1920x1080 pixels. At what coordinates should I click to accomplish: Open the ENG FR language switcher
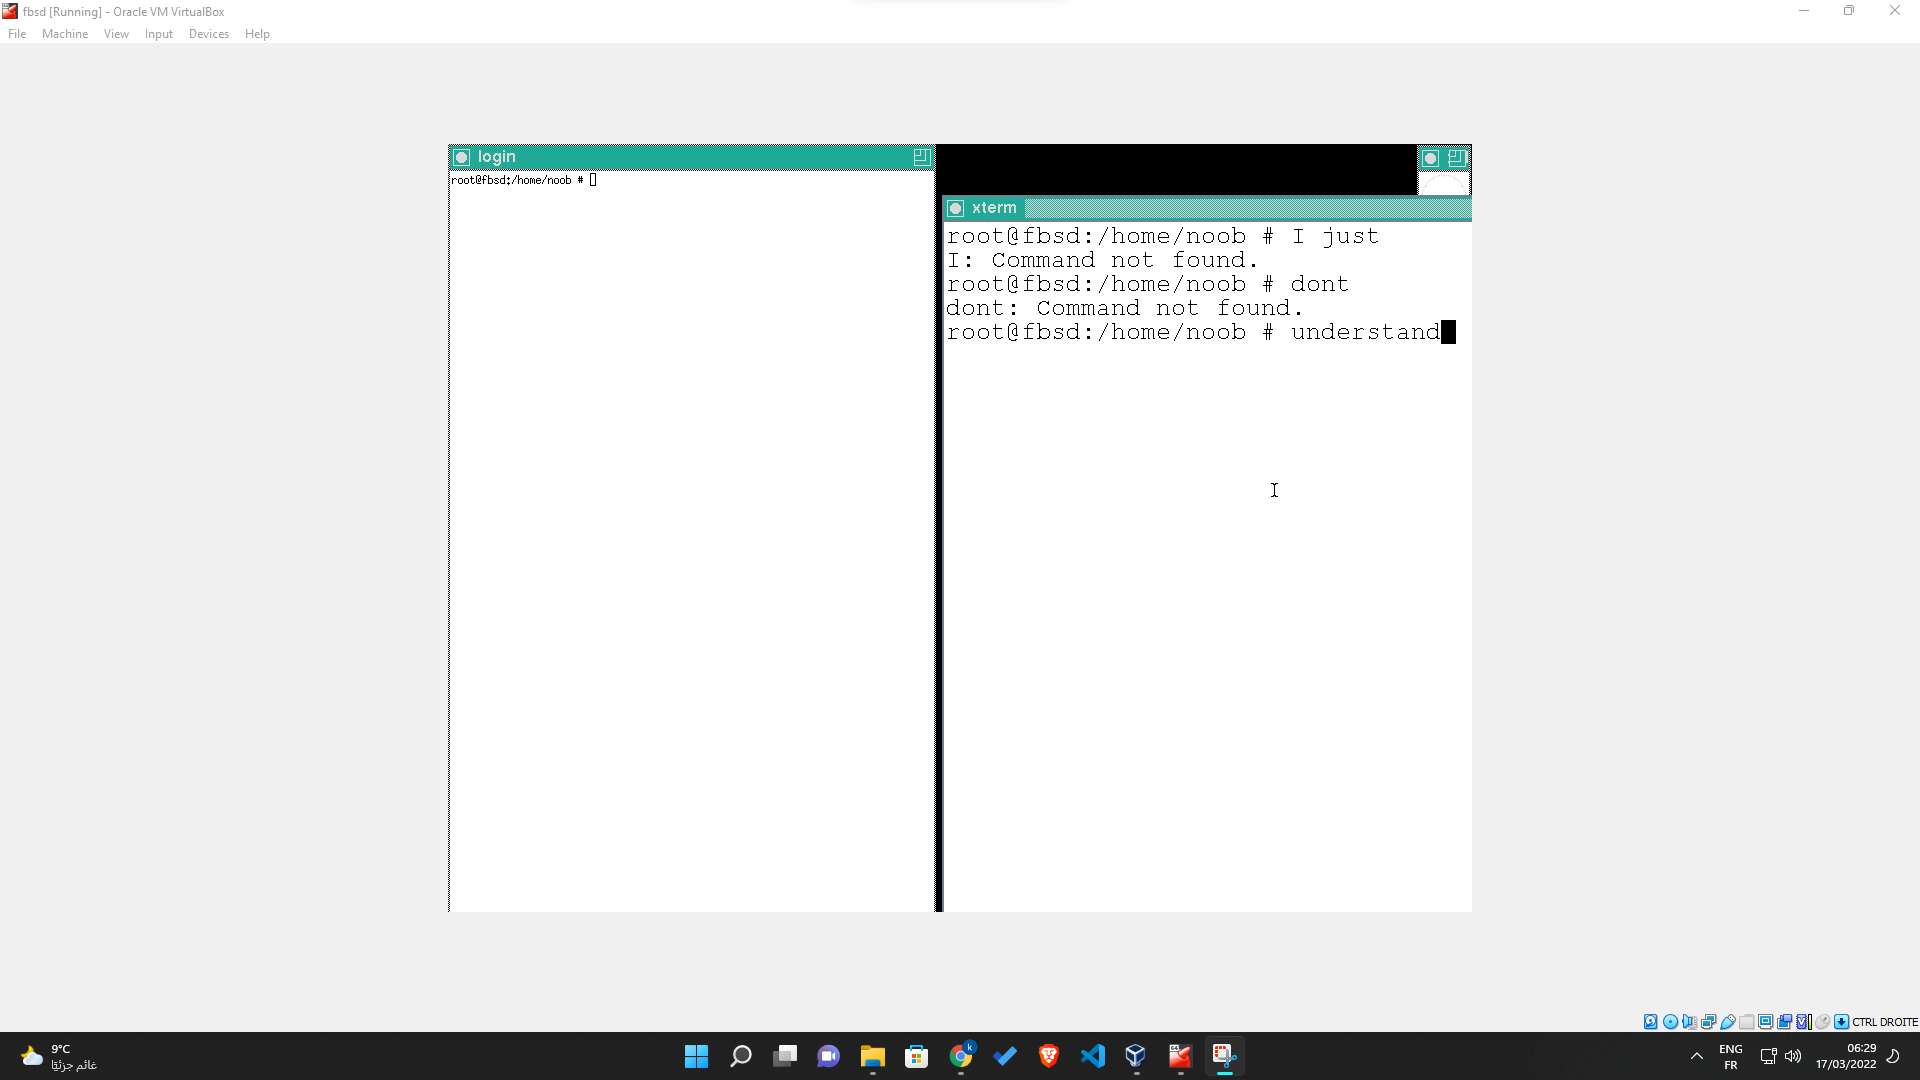pyautogui.click(x=1730, y=1056)
